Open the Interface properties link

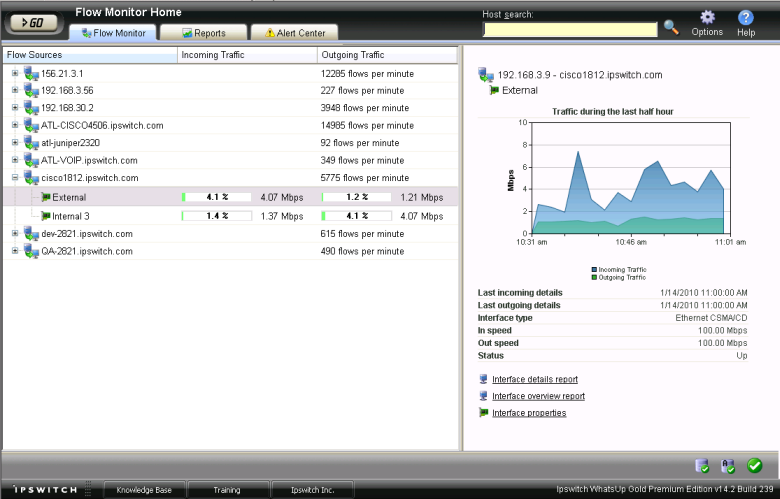tap(529, 413)
